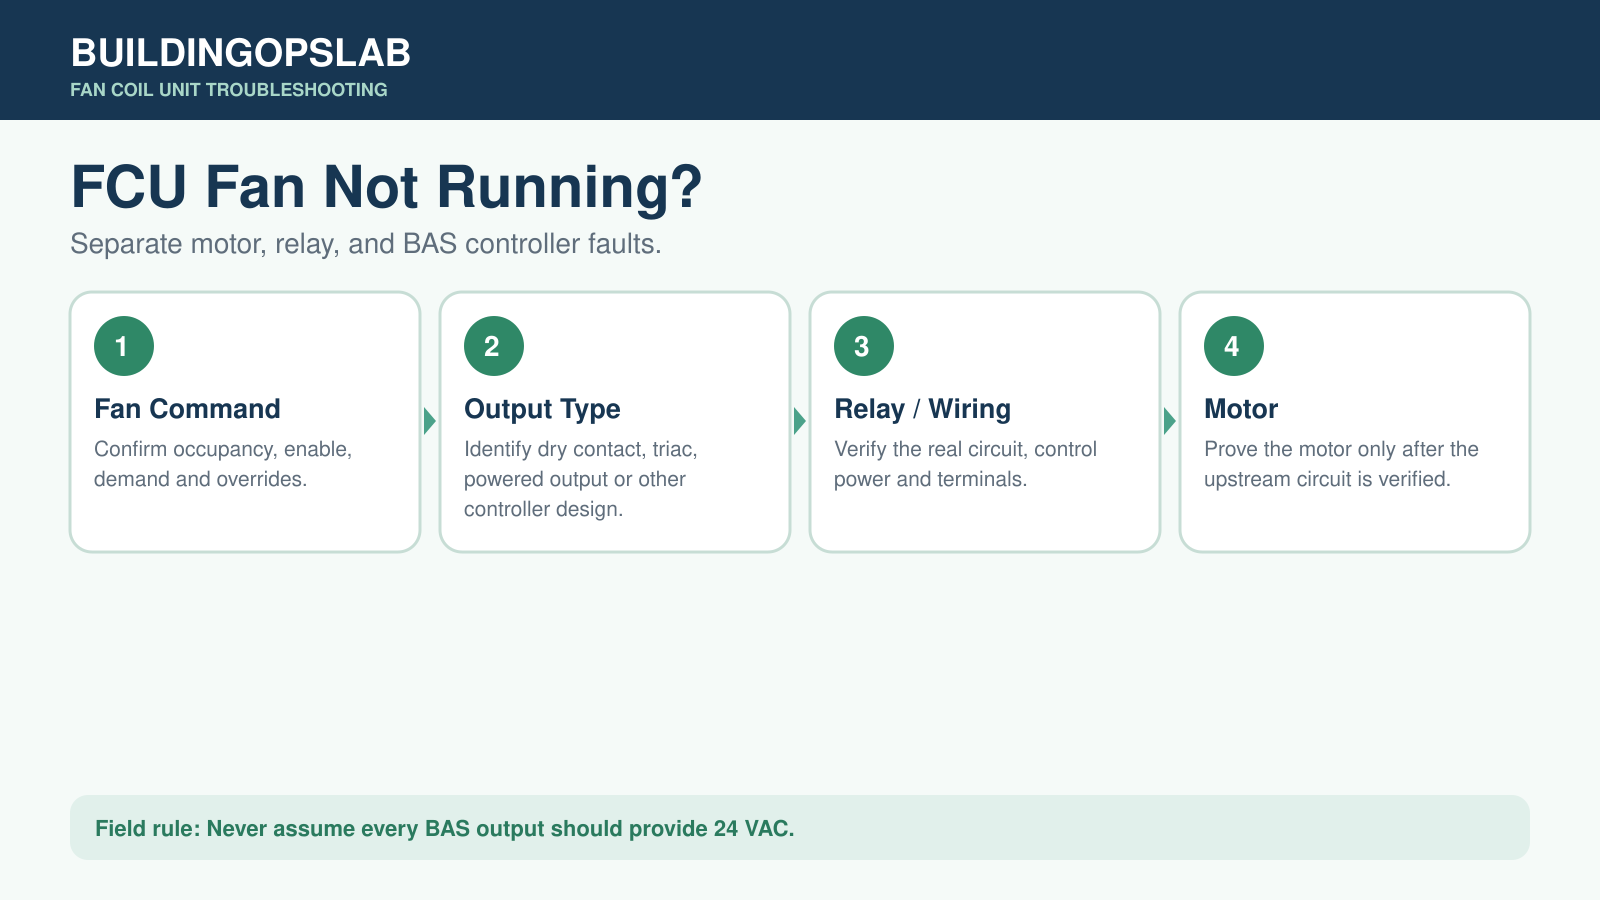Click the Confirm occupancy, enable description
Screen dimensions: 1600x900
[223, 464]
